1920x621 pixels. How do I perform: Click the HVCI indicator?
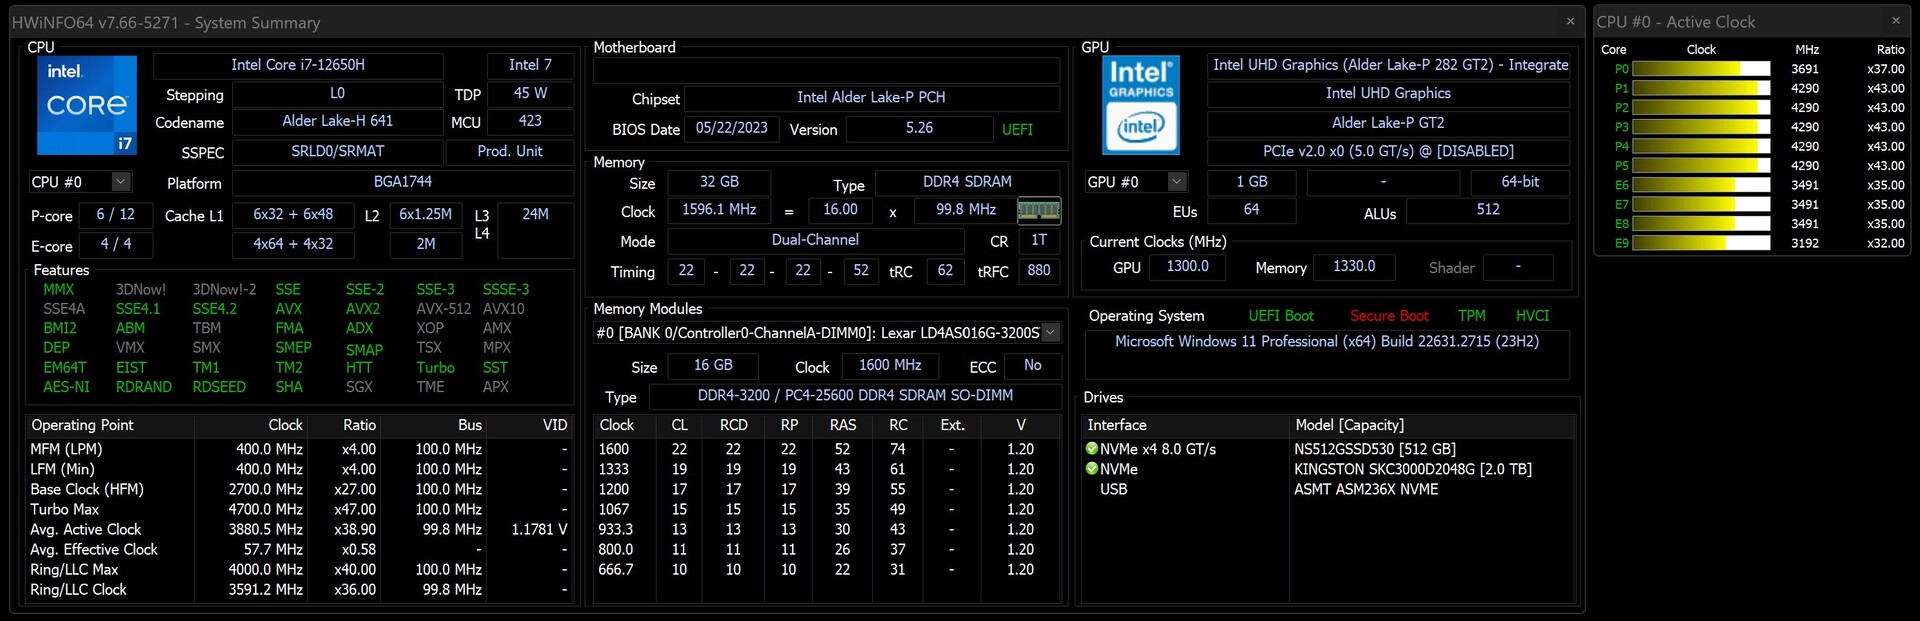tap(1532, 316)
